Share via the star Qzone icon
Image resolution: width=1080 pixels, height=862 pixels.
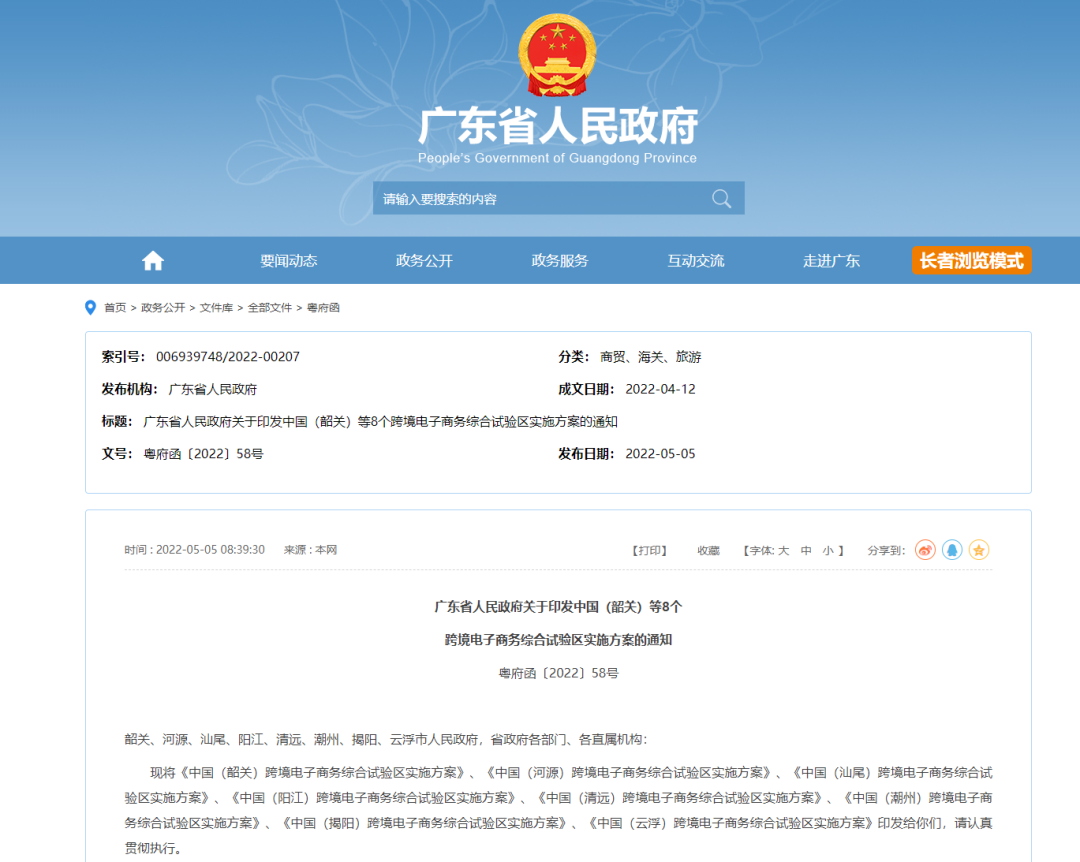(979, 550)
